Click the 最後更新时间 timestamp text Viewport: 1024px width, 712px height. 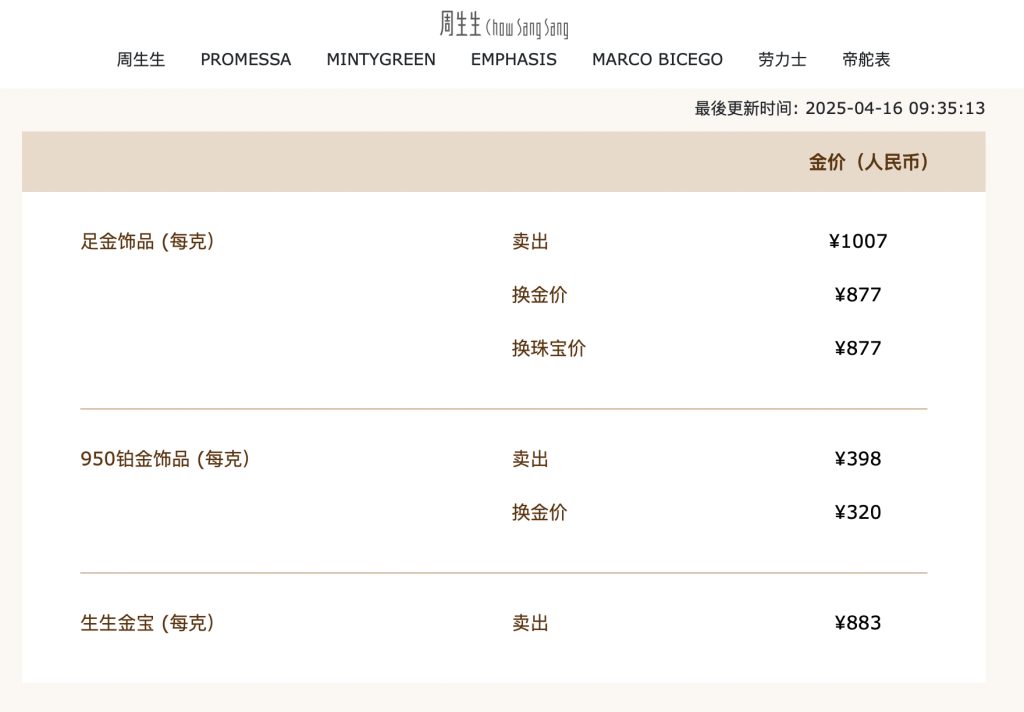(840, 108)
